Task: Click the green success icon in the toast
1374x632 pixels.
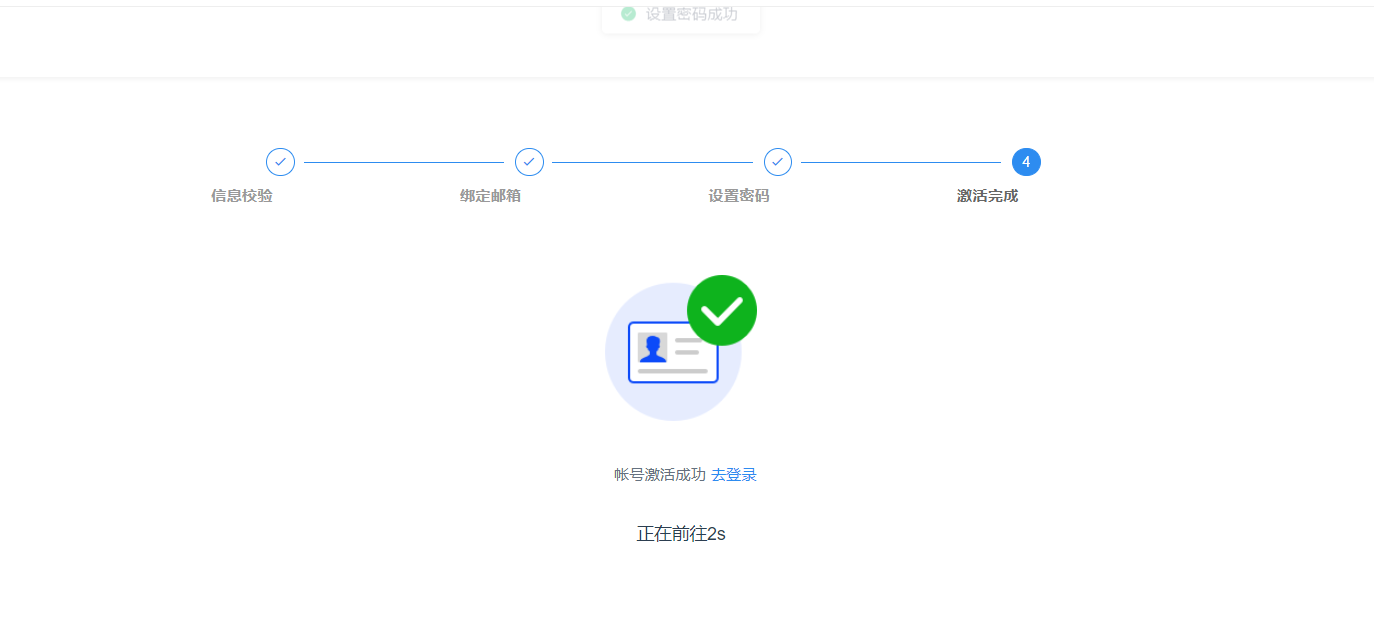Action: (x=628, y=14)
